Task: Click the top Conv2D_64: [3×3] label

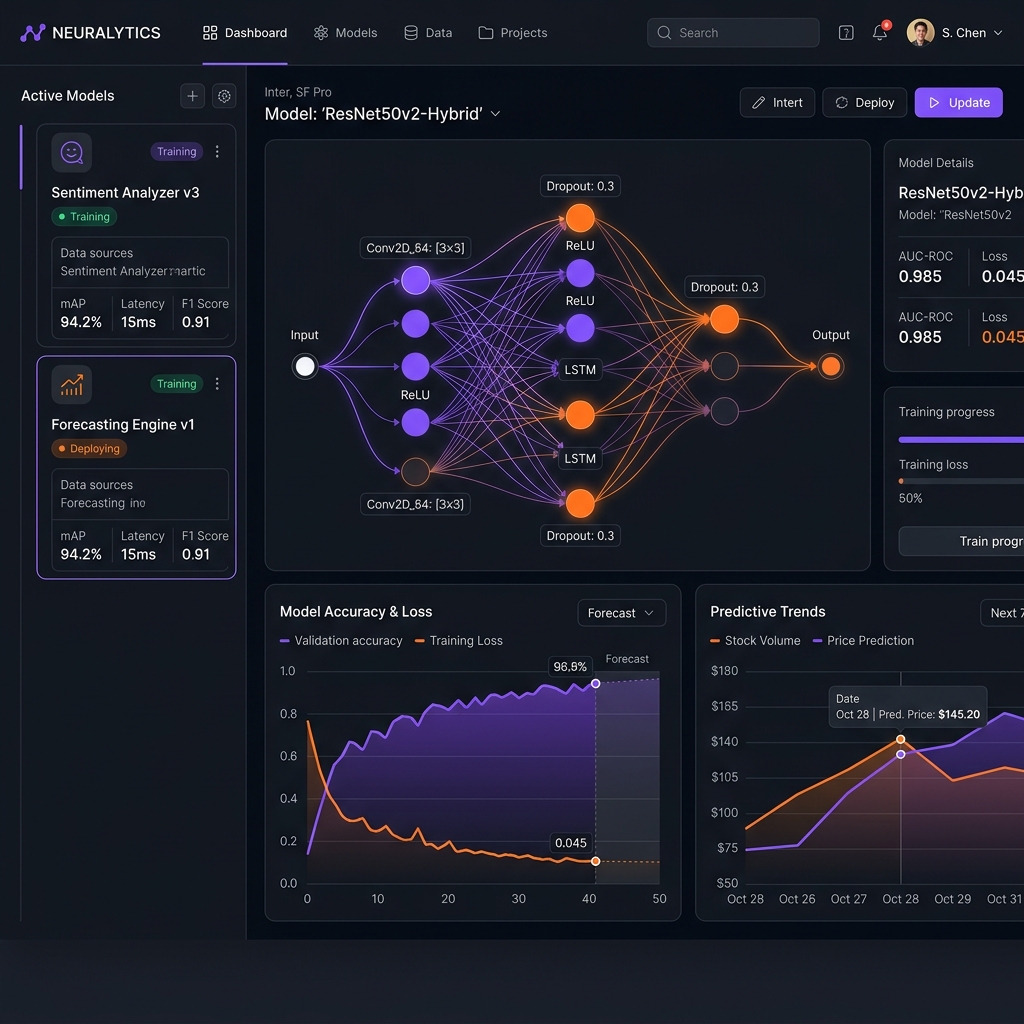Action: pos(415,248)
